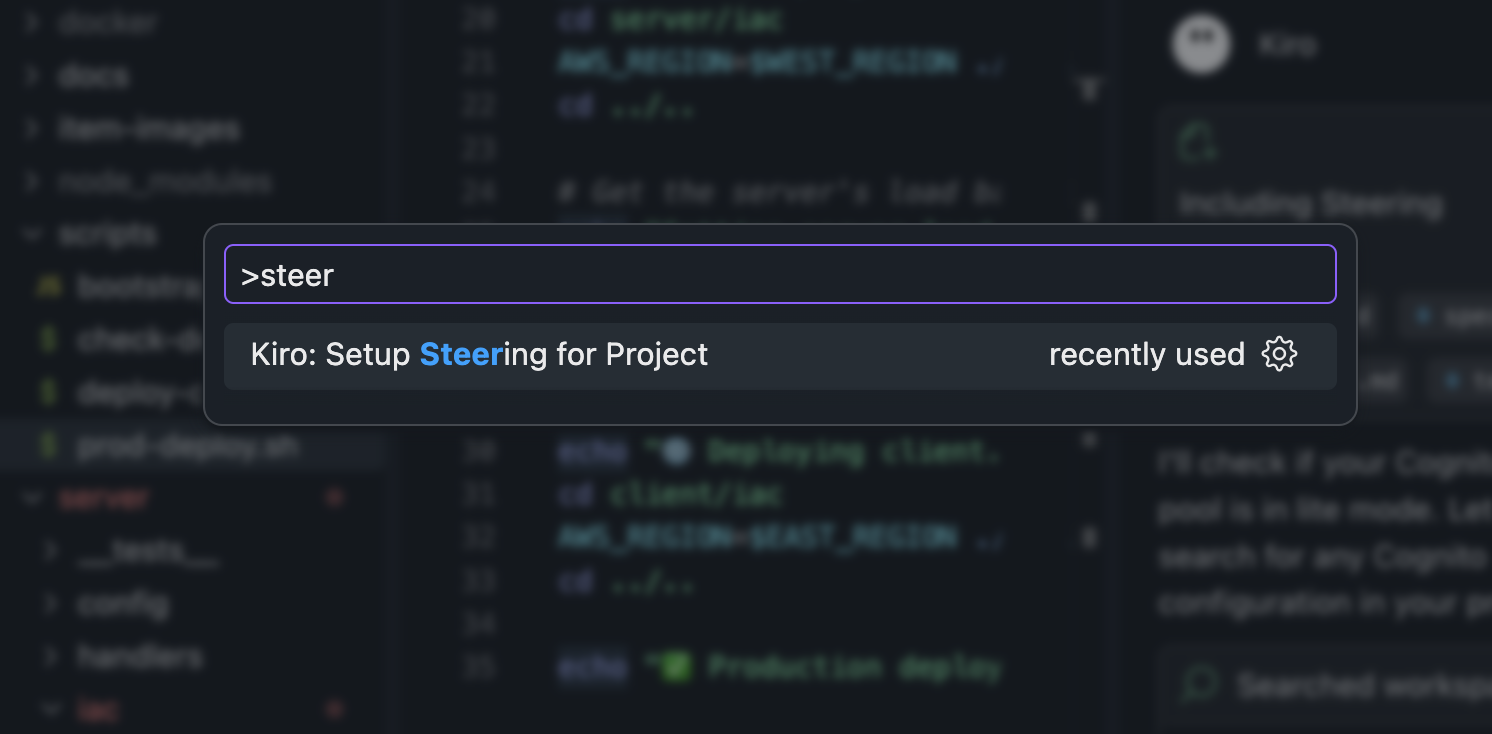Run Kiro: Setup Steering for Project
This screenshot has height=734, width=1492.
click(480, 355)
